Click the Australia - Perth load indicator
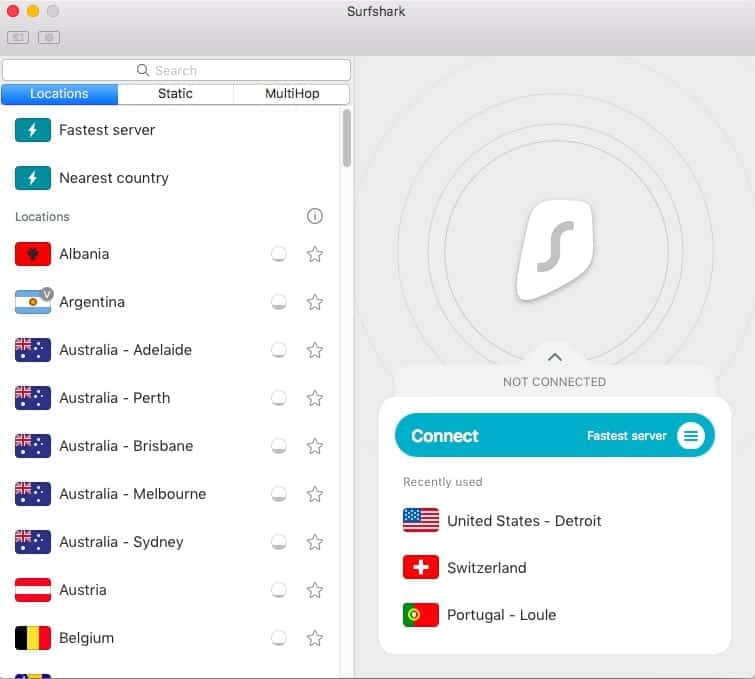 (279, 398)
